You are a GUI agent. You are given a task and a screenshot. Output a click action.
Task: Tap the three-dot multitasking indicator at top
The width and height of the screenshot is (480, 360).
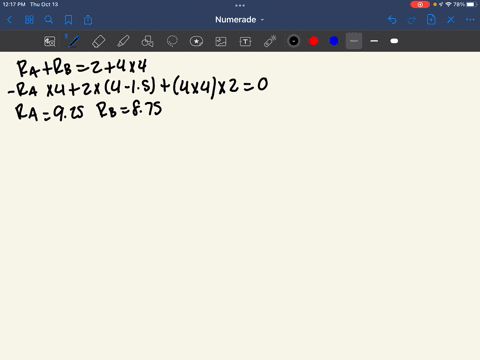coord(240,5)
